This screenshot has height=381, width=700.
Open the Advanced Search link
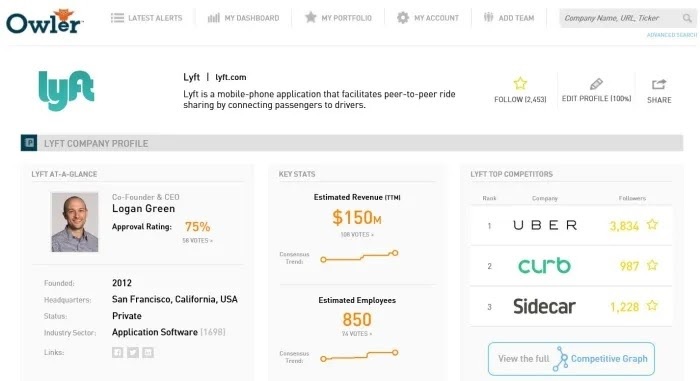(x=671, y=35)
